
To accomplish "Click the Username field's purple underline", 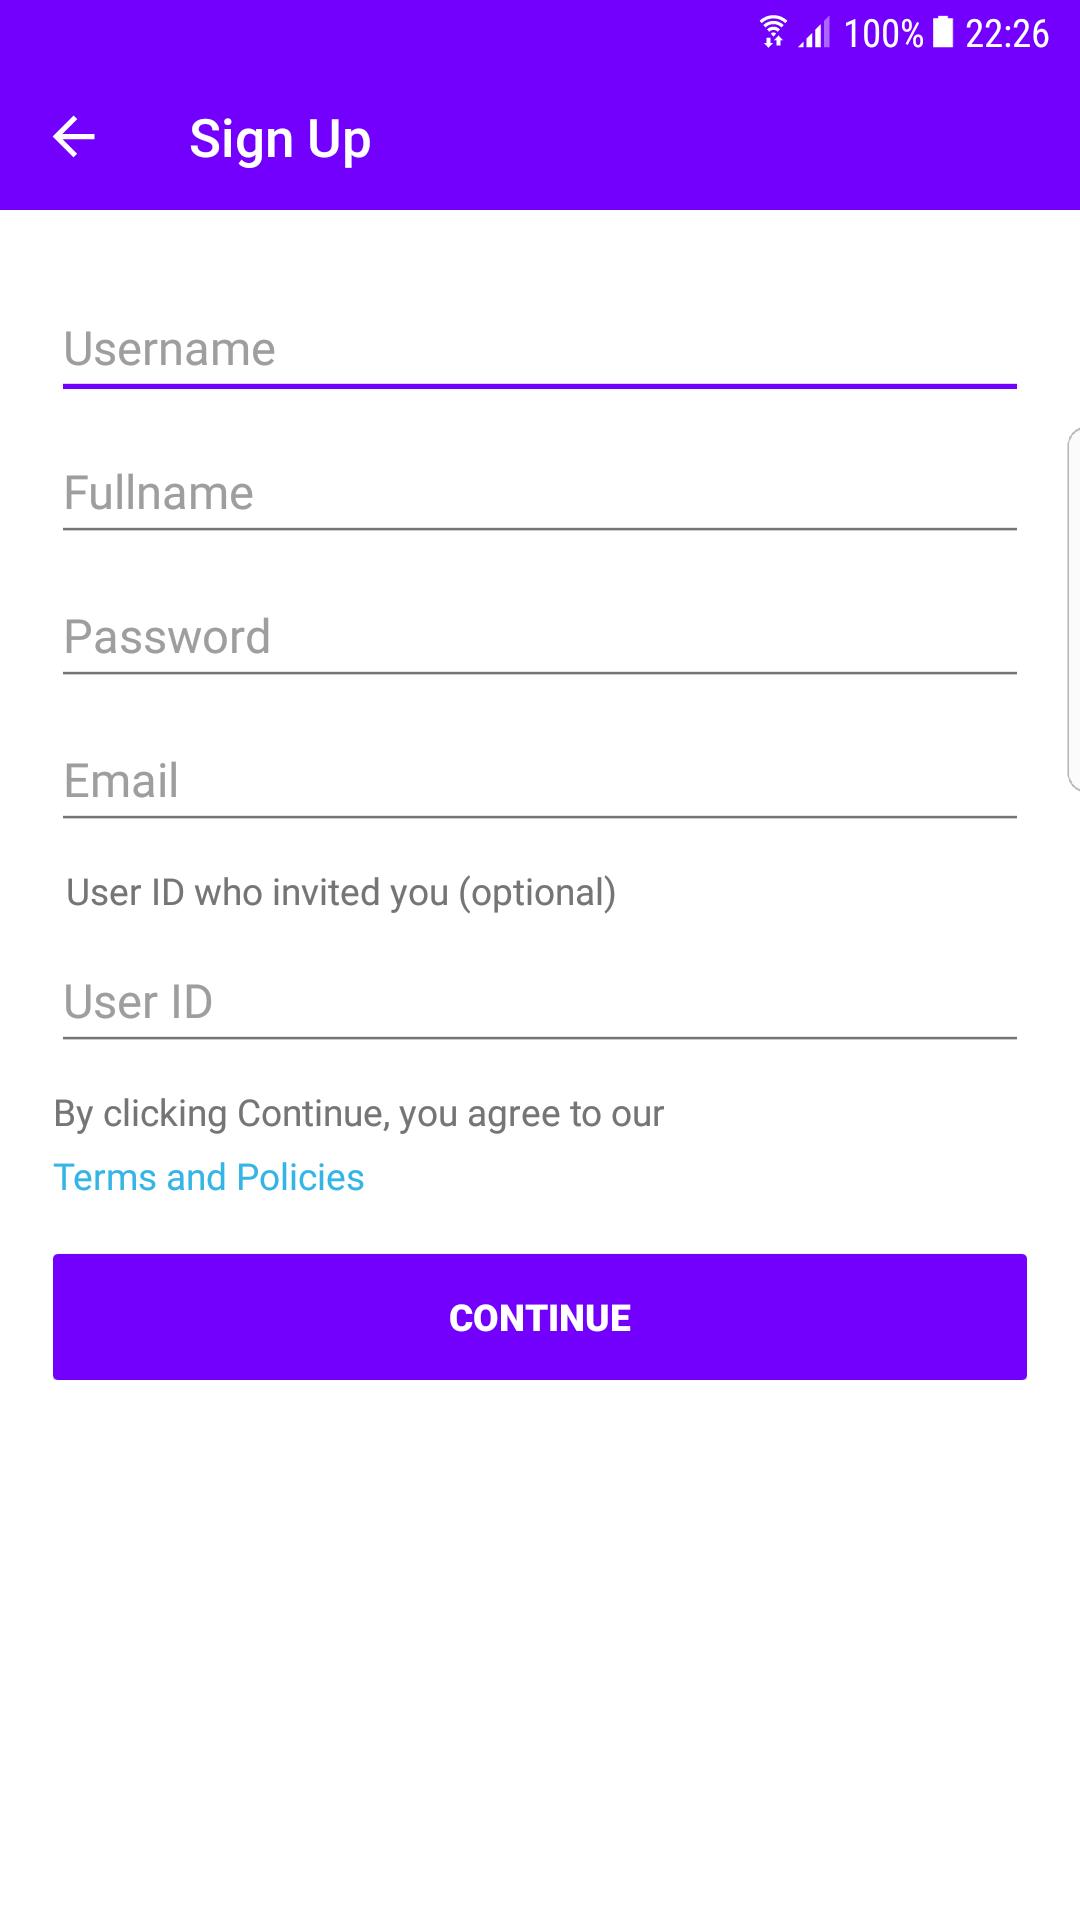I will (x=540, y=385).
